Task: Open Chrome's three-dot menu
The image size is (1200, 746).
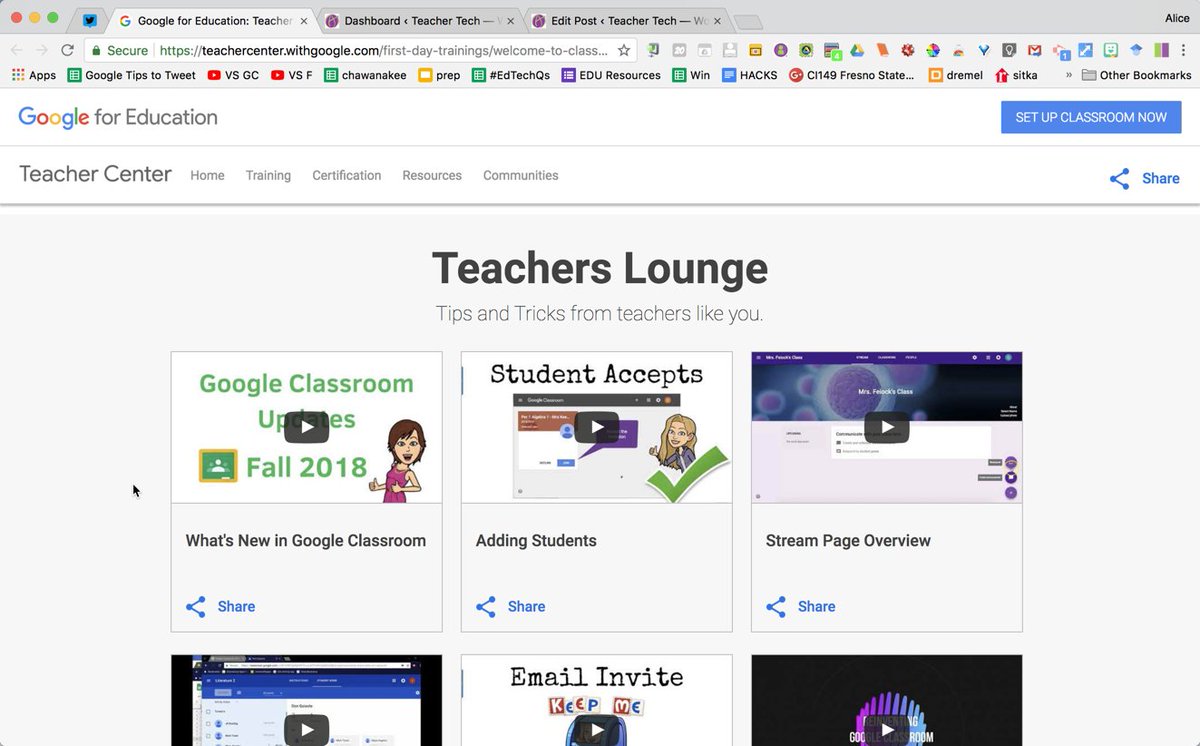Action: 1183,50
